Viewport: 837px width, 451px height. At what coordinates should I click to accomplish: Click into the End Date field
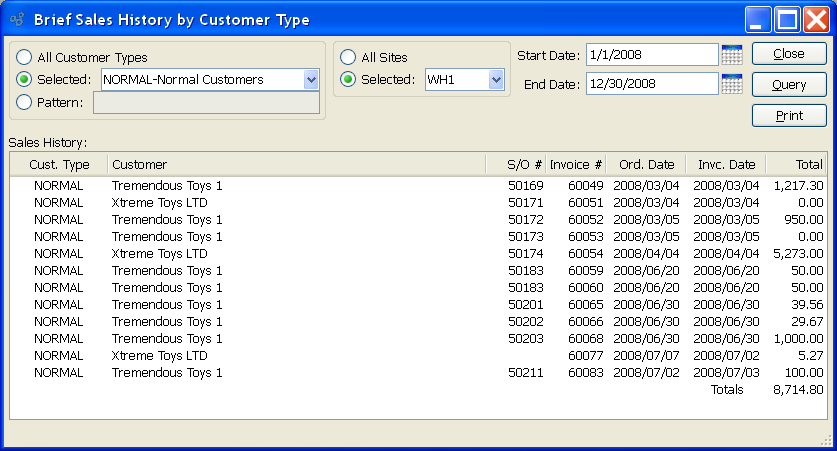click(x=651, y=84)
